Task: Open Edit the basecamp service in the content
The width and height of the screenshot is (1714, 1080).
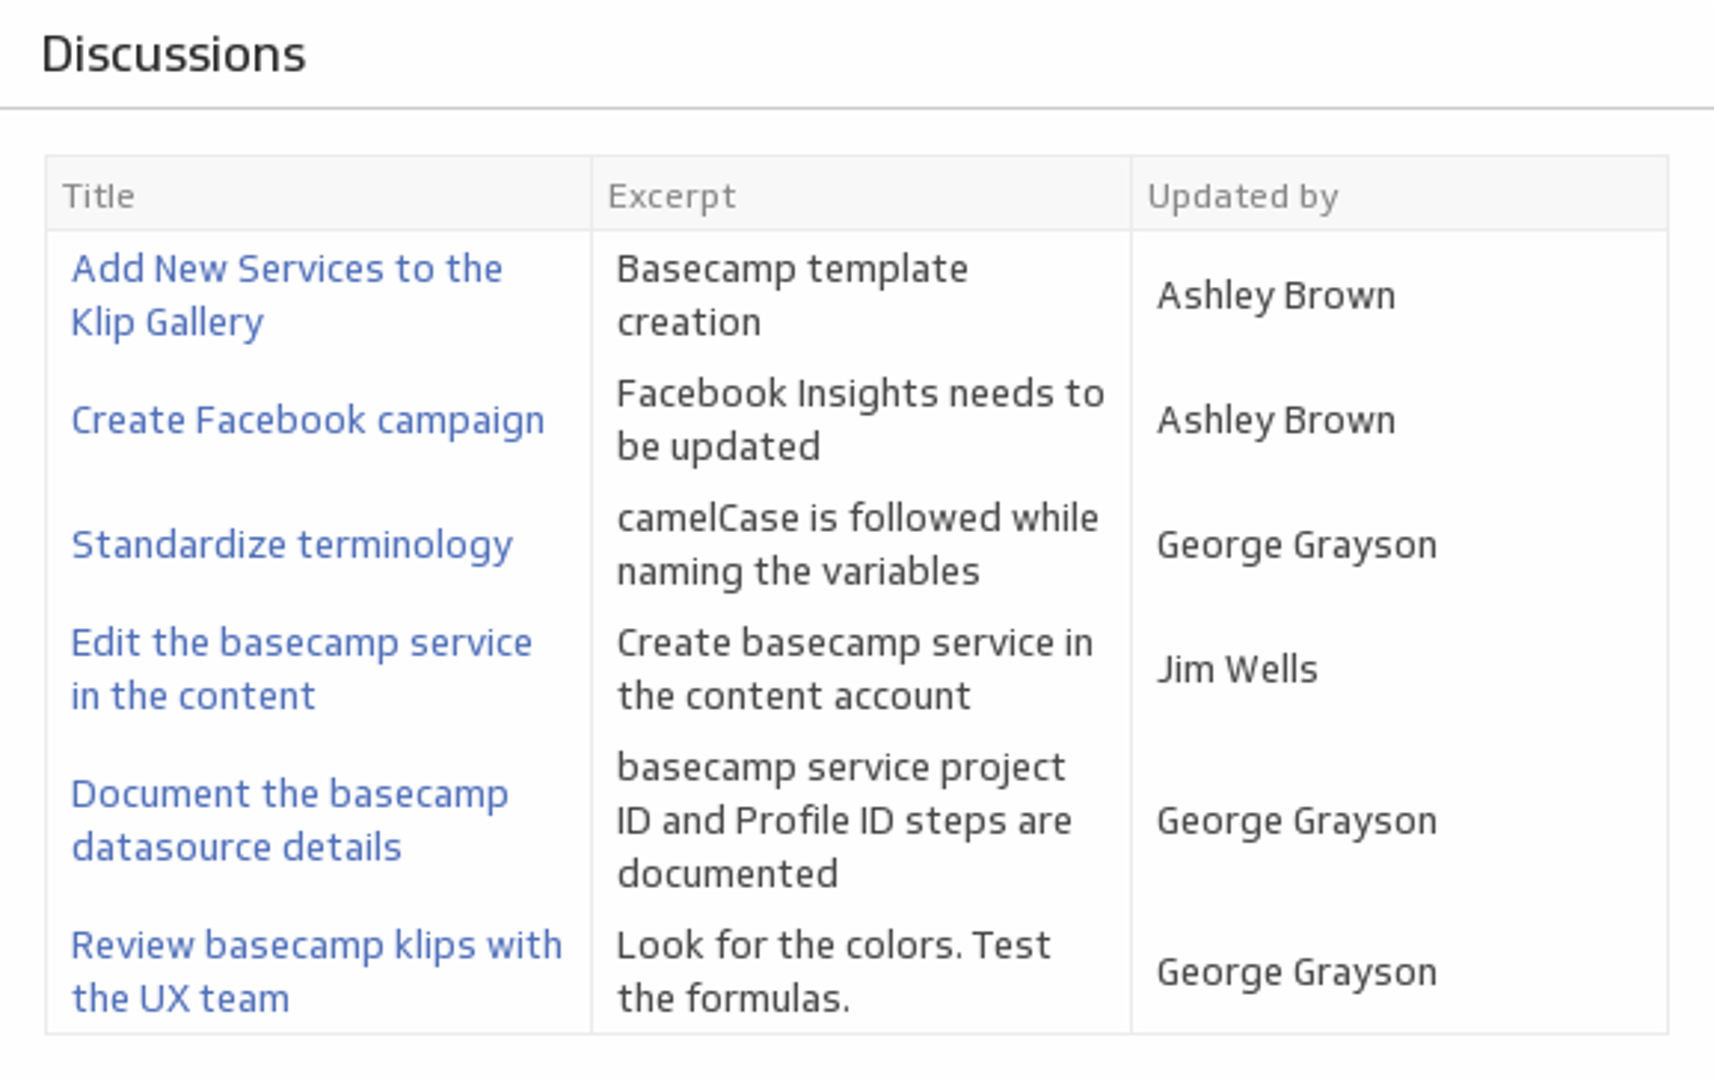Action: (300, 669)
